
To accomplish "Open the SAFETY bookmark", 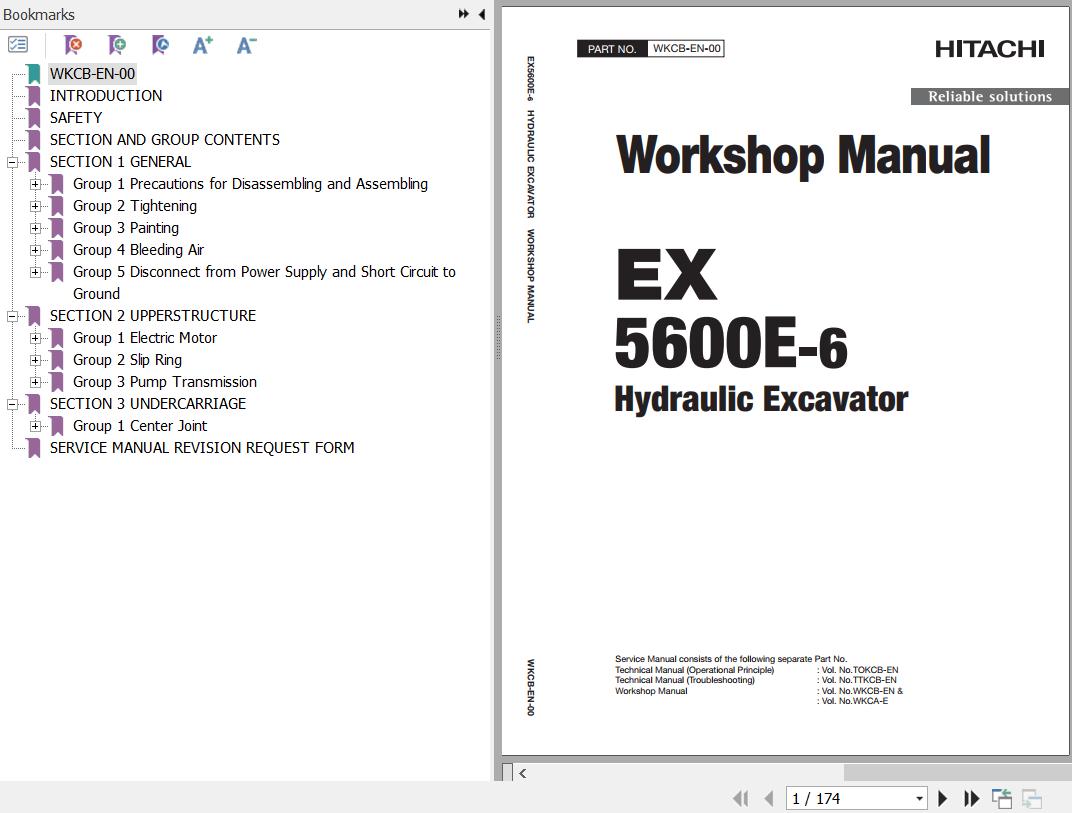I will (x=76, y=118).
